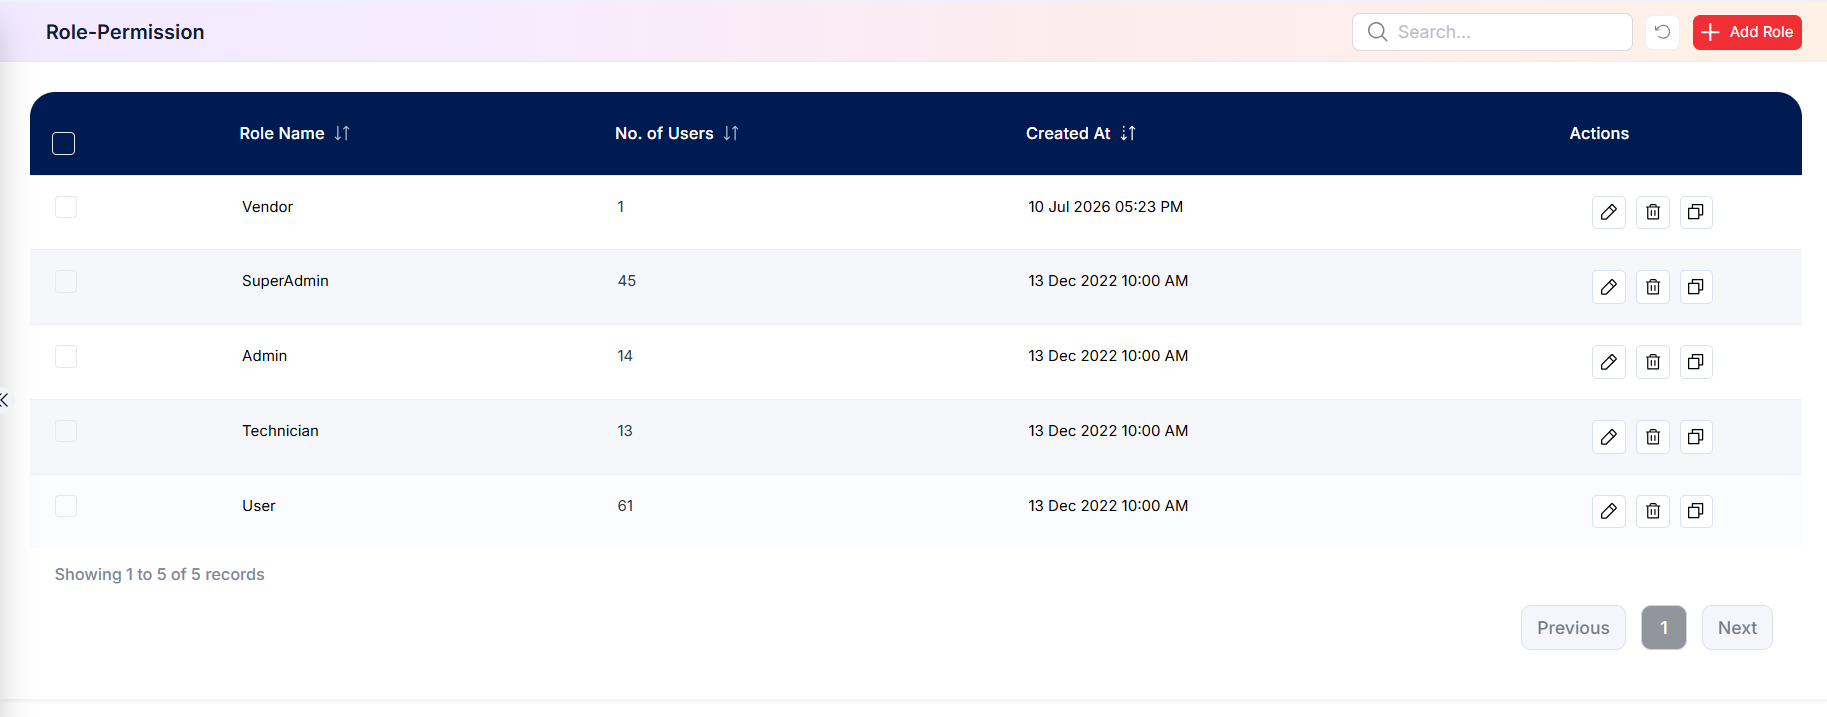Click the '10 Jul 2026 05:23 PM' date
The image size is (1827, 717).
click(1105, 207)
